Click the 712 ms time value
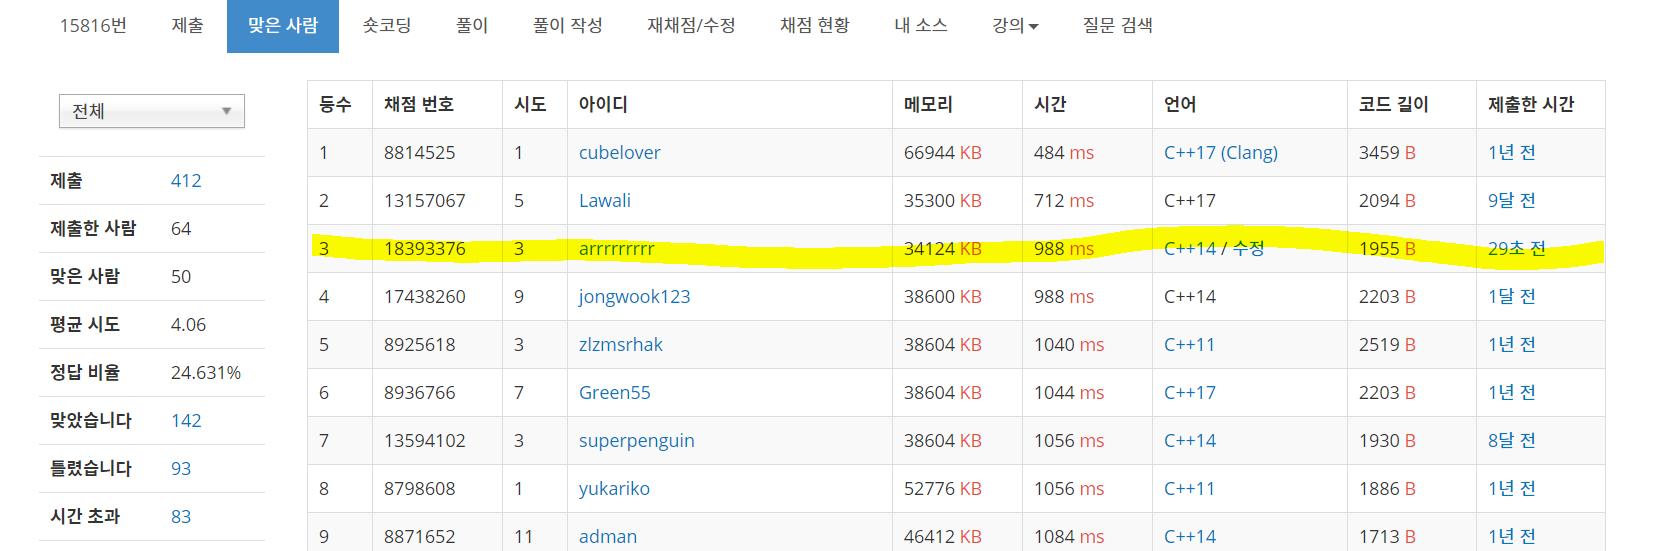 point(1064,201)
